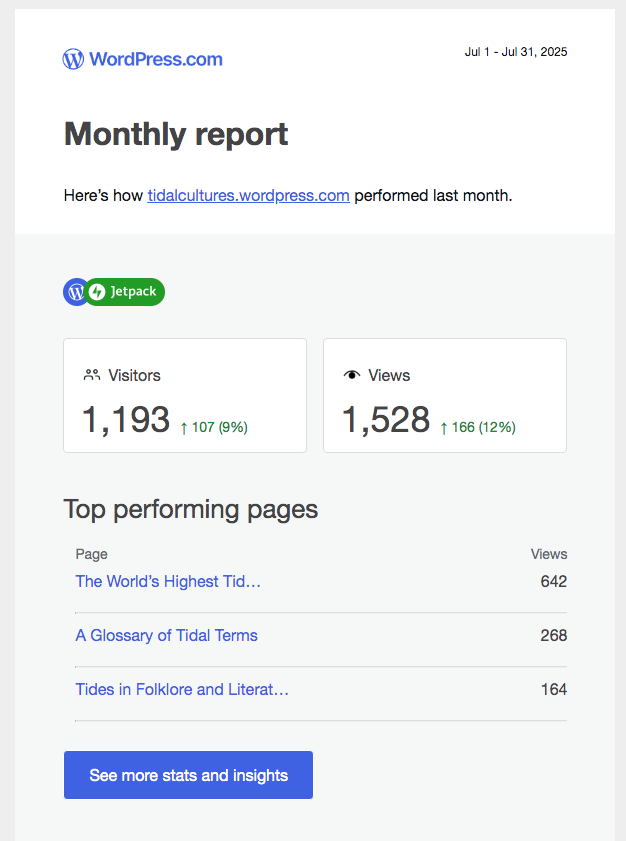Open "The World's Highest Tid…" page link
The height and width of the screenshot is (841, 626).
tap(168, 581)
